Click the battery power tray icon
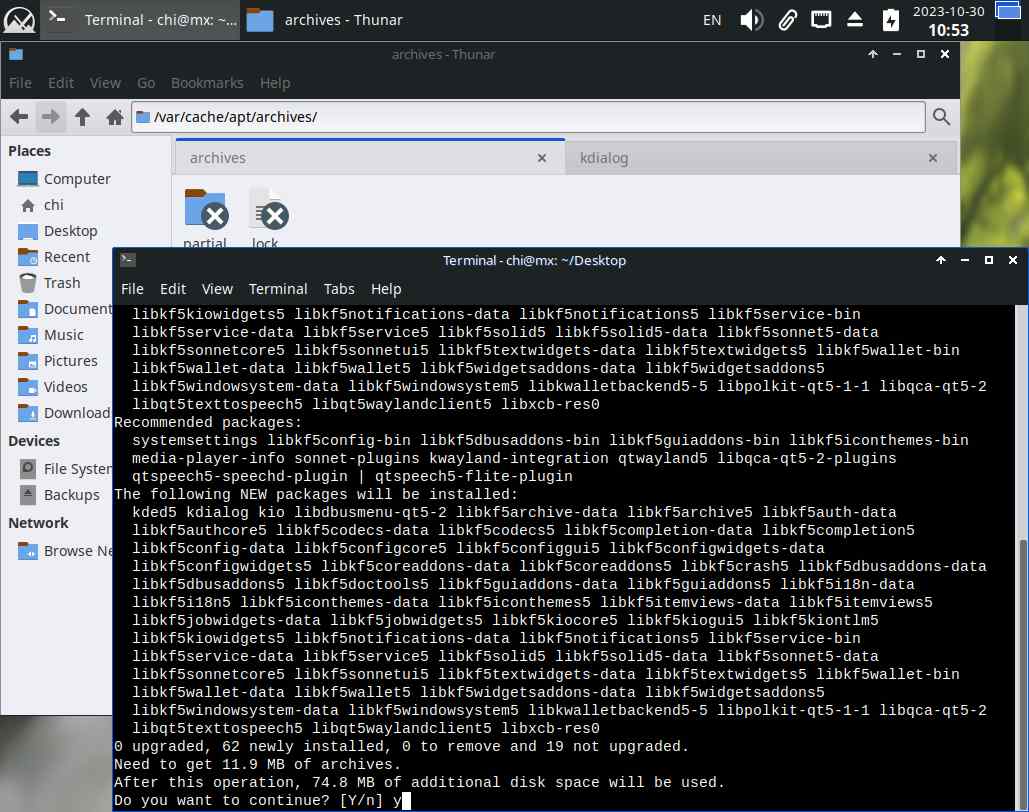 point(890,20)
